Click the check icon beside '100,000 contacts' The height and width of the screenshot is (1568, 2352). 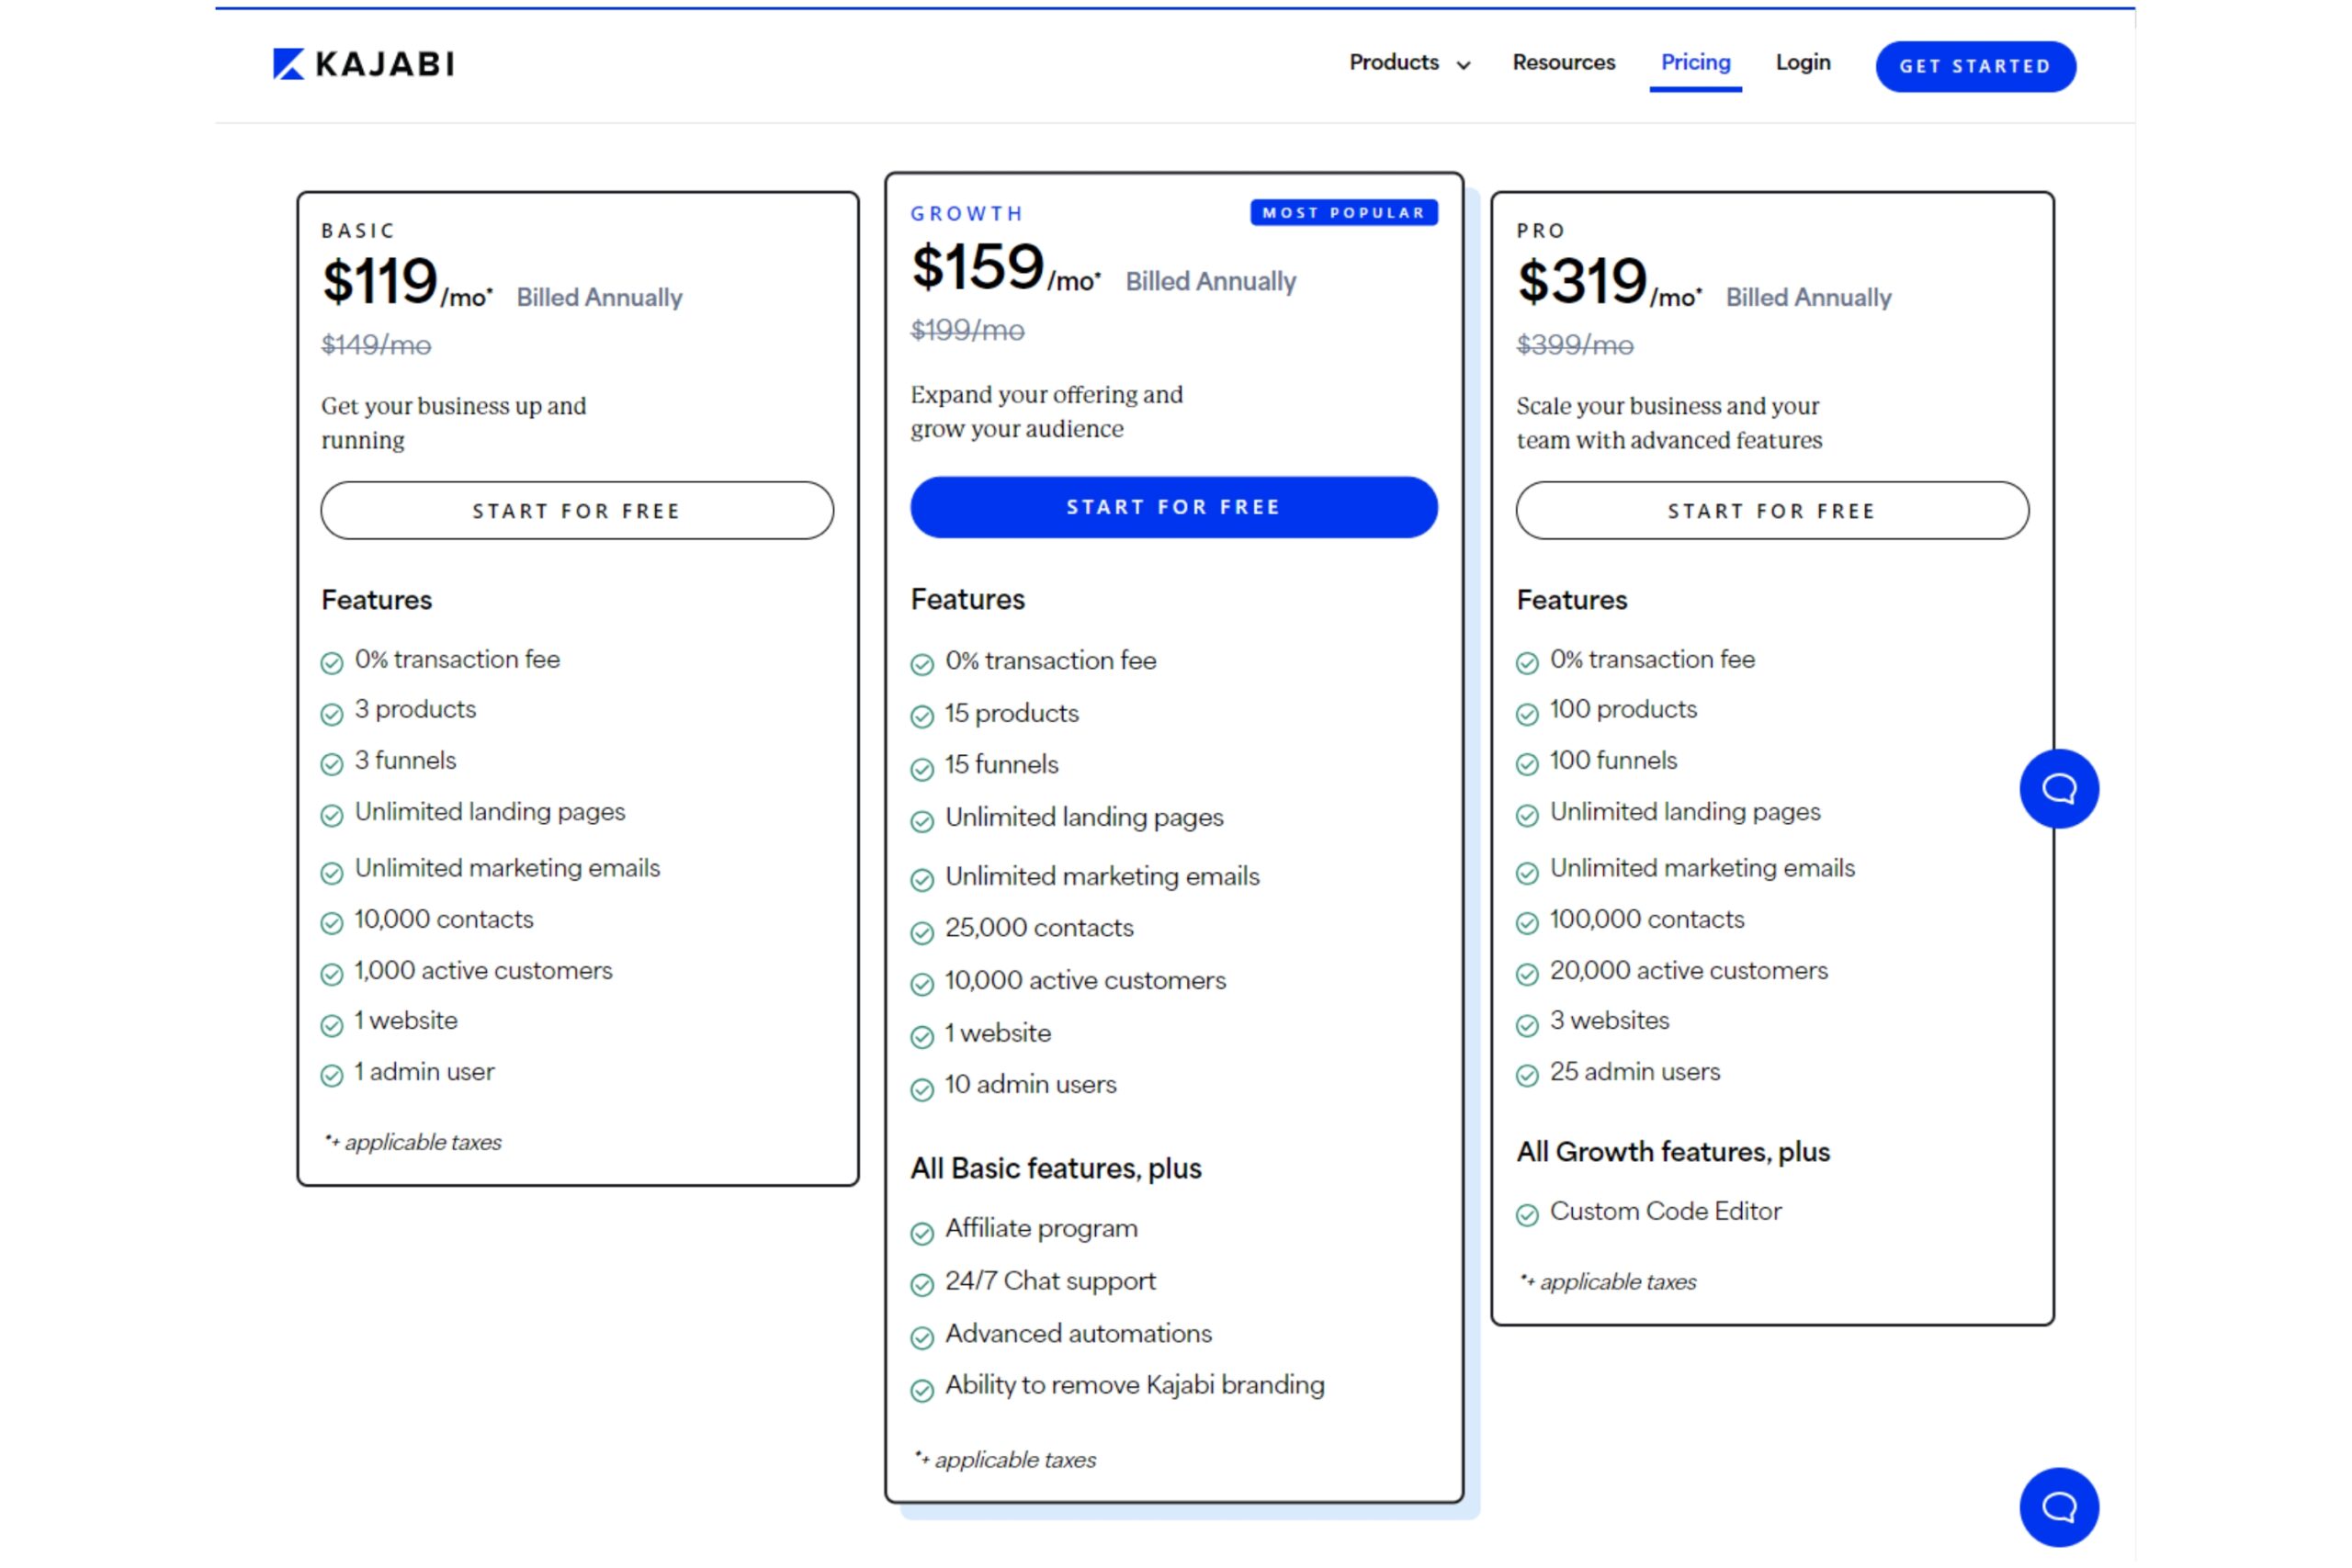click(x=1526, y=922)
